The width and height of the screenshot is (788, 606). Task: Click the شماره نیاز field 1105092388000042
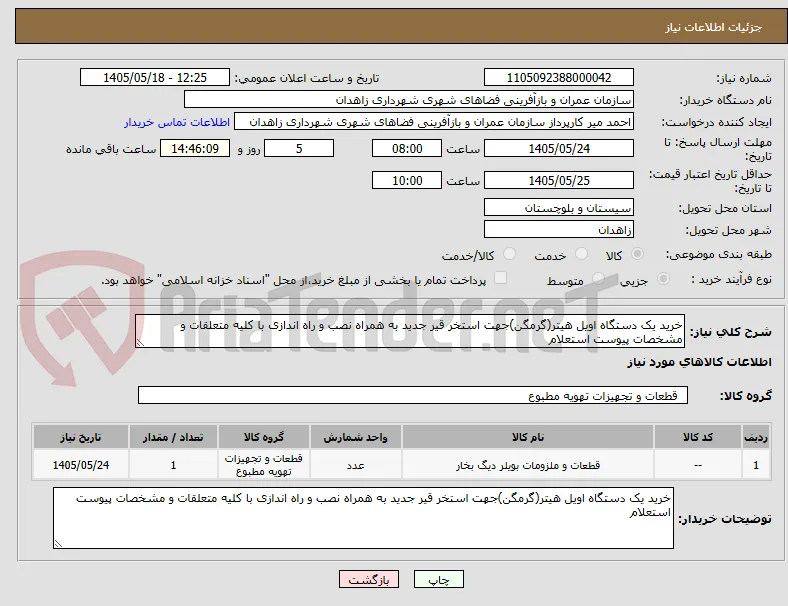[558, 77]
